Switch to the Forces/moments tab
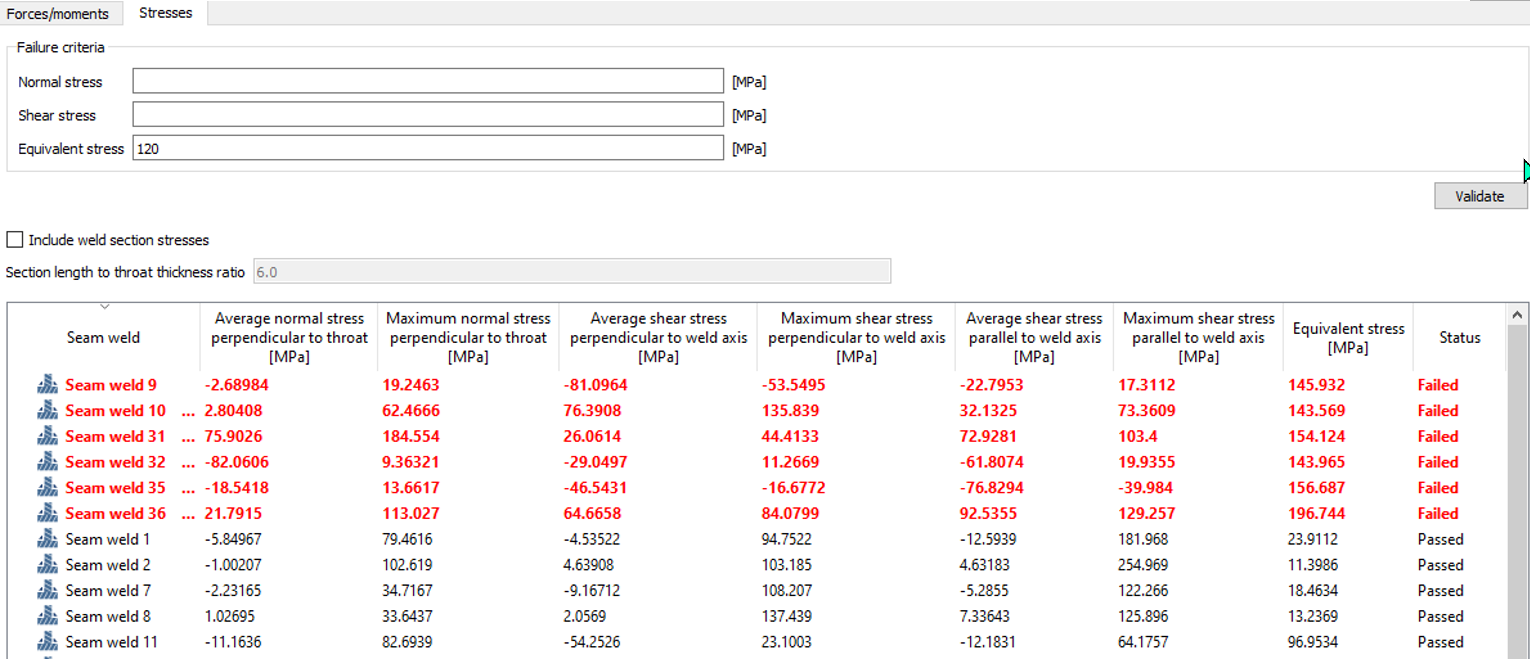 58,14
